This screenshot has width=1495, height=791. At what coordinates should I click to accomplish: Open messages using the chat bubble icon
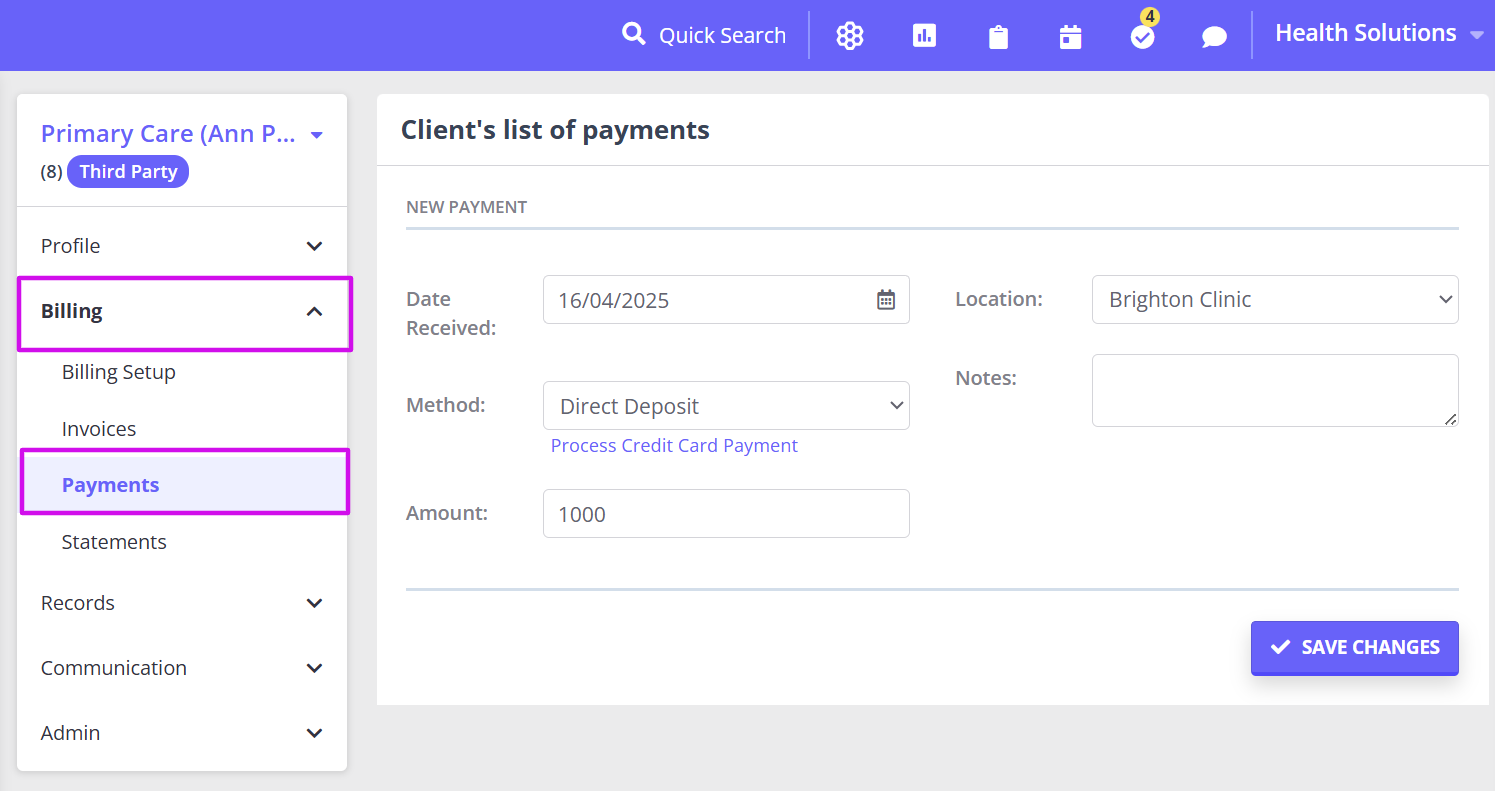click(x=1213, y=36)
